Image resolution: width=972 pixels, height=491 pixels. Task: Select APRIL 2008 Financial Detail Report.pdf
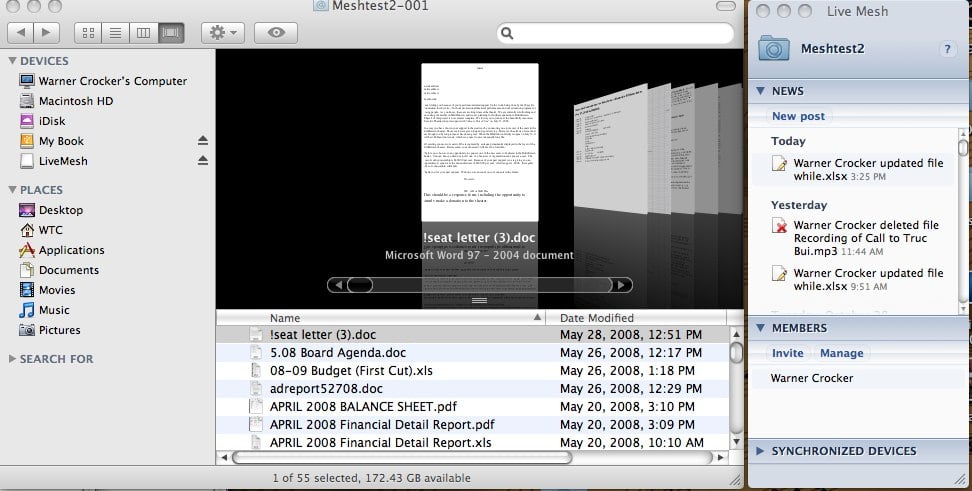(473, 425)
